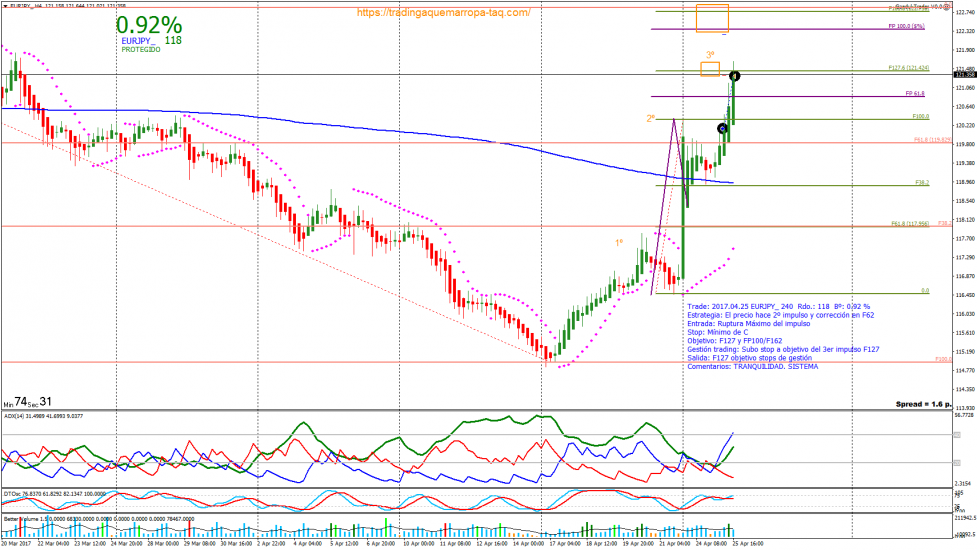Click the FP 61.8 purple level label
This screenshot has width=977, height=550.
tap(914, 93)
